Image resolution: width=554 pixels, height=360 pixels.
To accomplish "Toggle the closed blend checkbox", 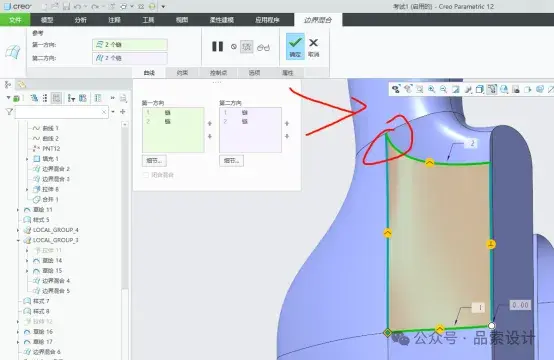I will [x=146, y=175].
